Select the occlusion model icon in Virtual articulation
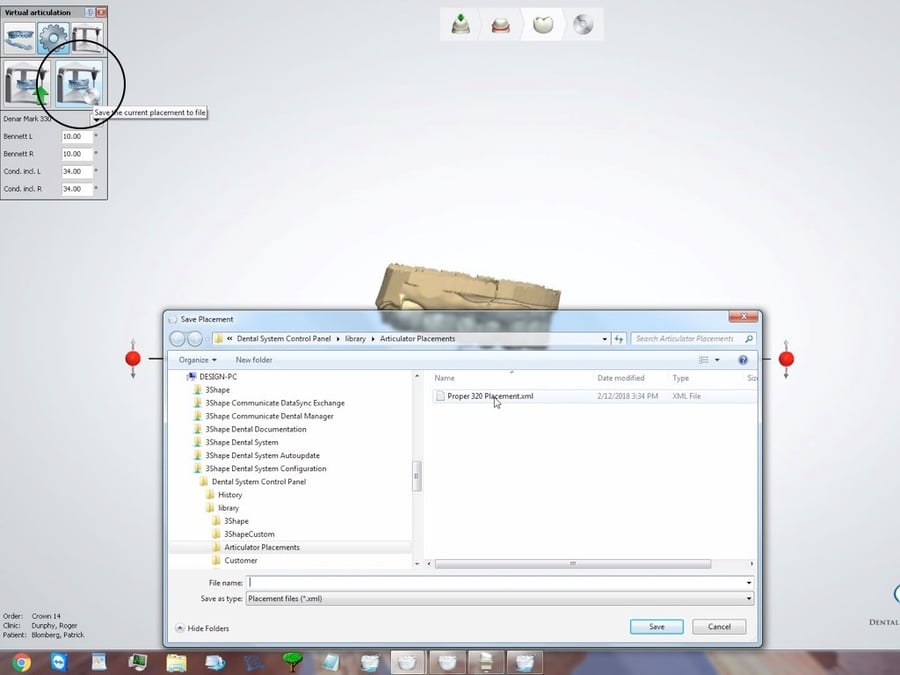This screenshot has height=675, width=900. click(20, 38)
